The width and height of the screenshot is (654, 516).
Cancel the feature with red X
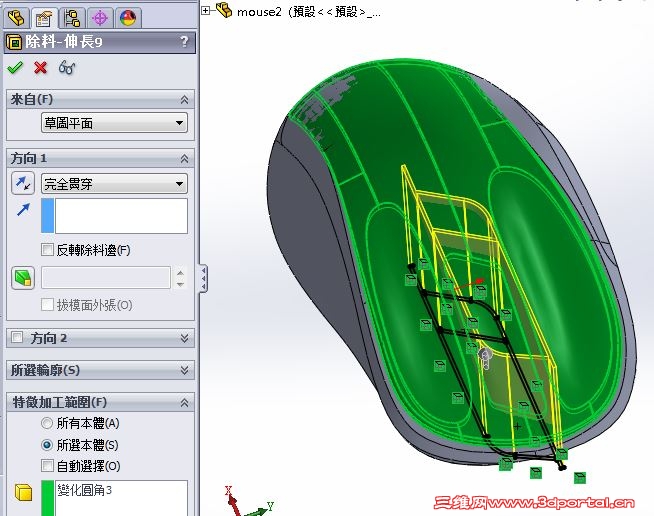tap(40, 68)
